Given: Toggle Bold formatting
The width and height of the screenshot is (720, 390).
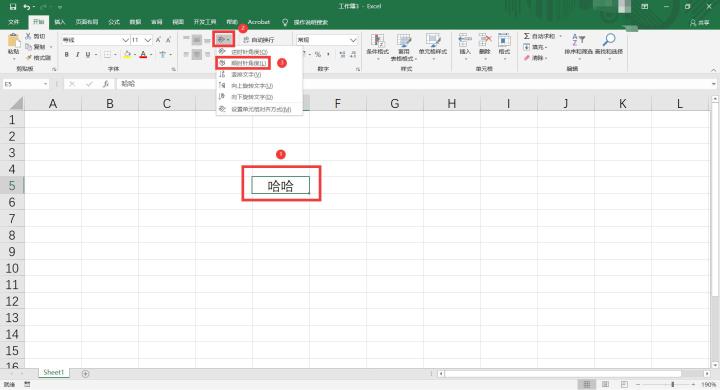Looking at the screenshot, I should point(67,54).
